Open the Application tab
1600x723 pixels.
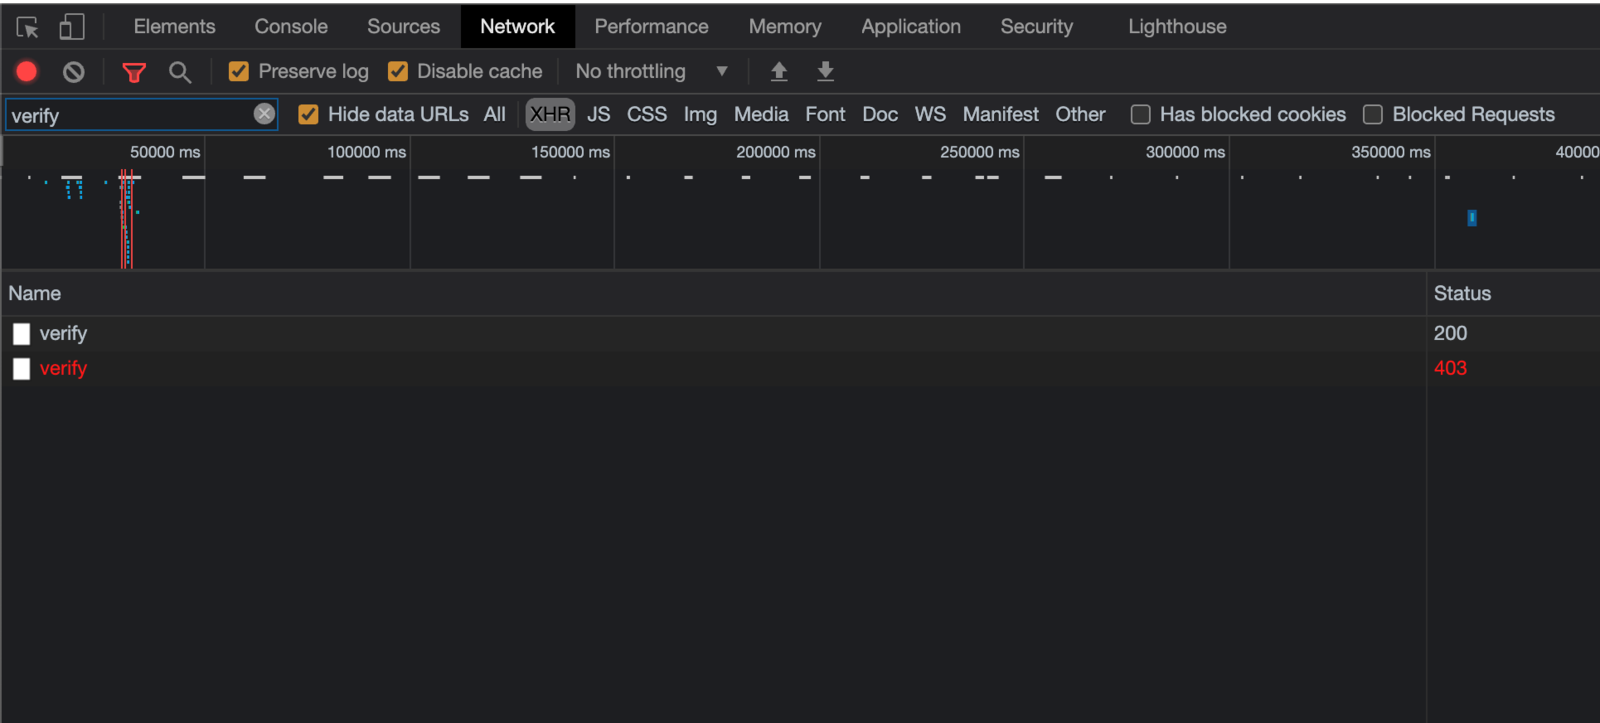[x=911, y=27]
